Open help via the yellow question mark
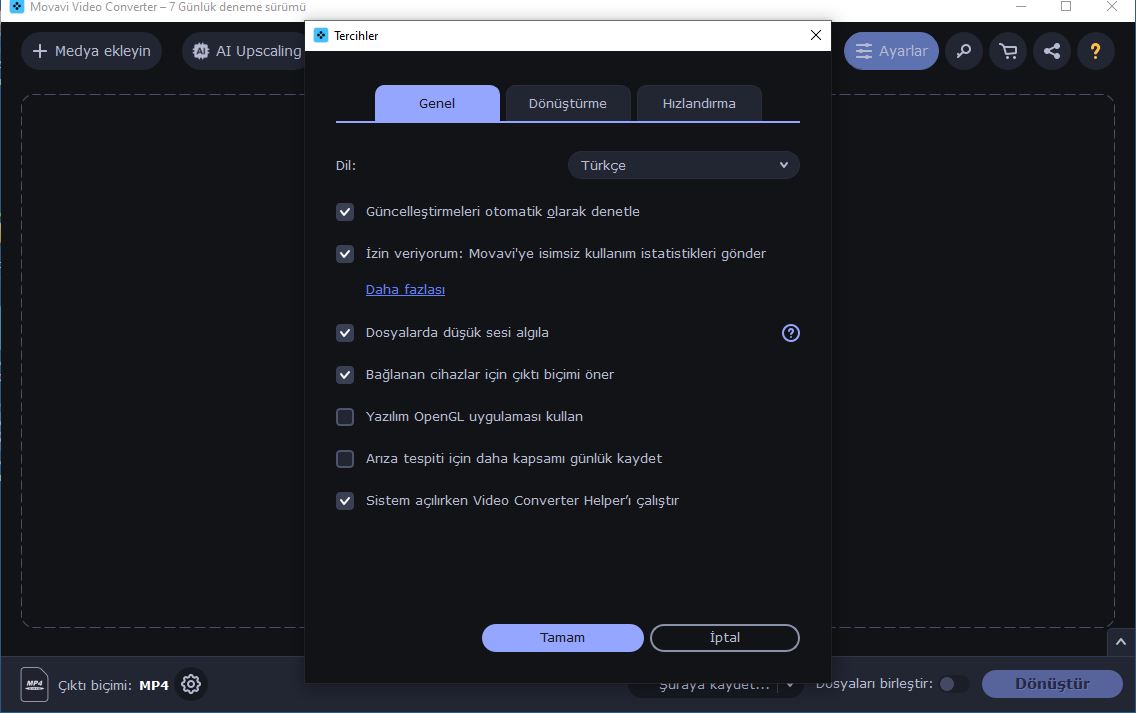Screen dimensions: 1136x713 click(x=1095, y=51)
